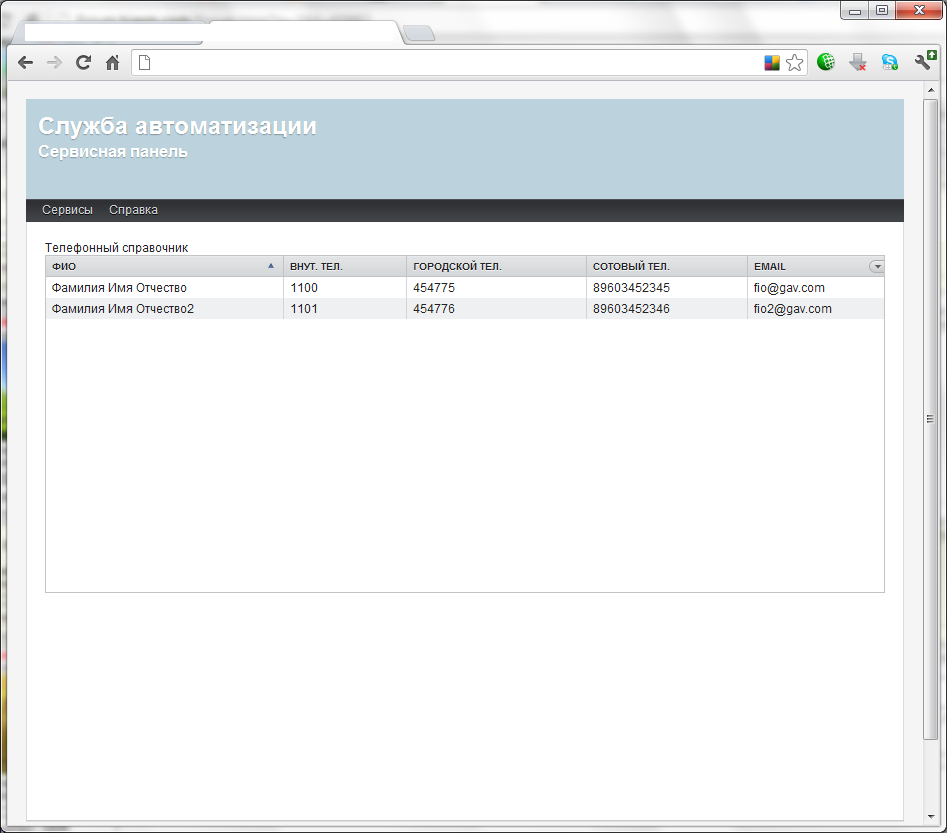Click inside the browser address bar
This screenshot has height=833, width=947.
click(450, 63)
